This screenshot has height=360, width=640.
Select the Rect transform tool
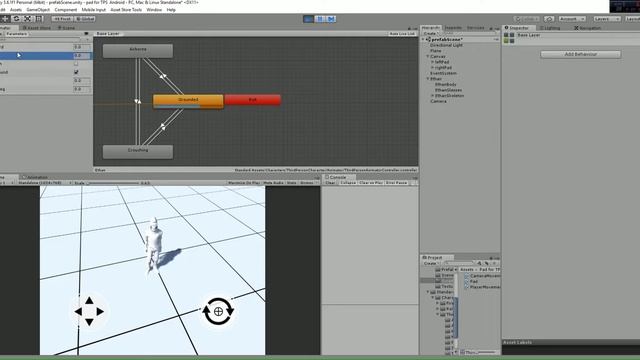[39, 19]
